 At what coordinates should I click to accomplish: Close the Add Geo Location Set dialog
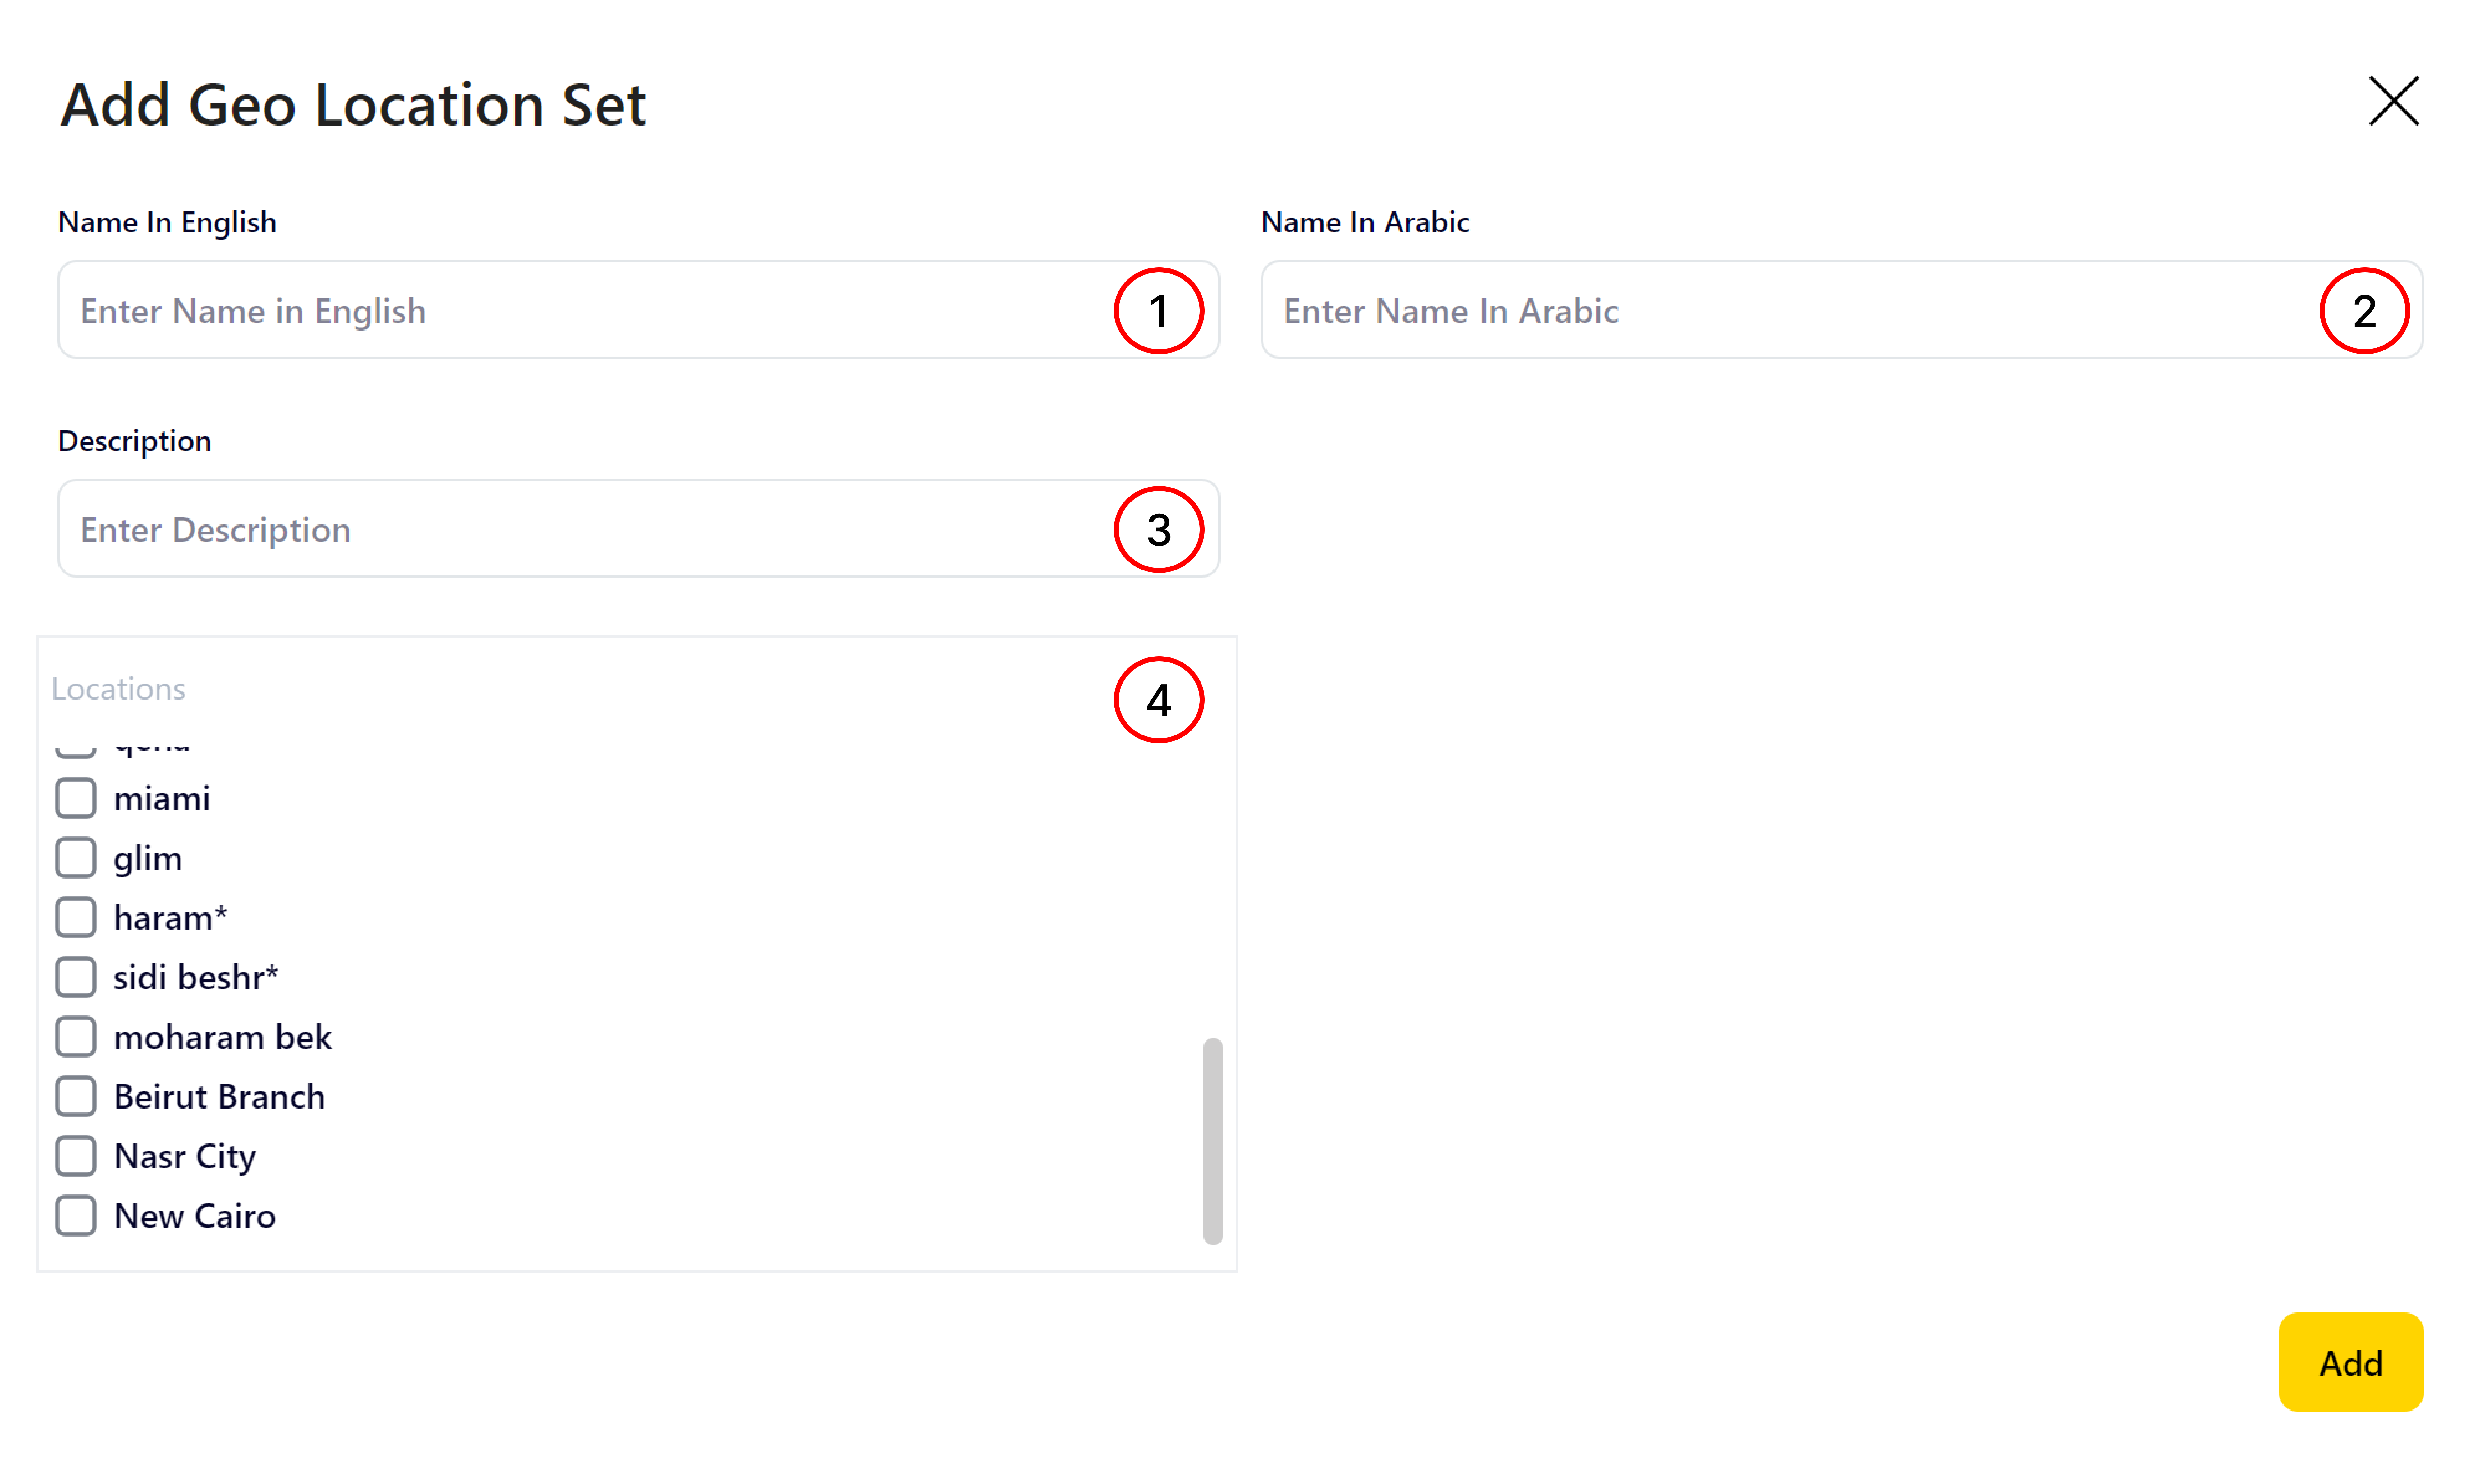click(x=2393, y=101)
